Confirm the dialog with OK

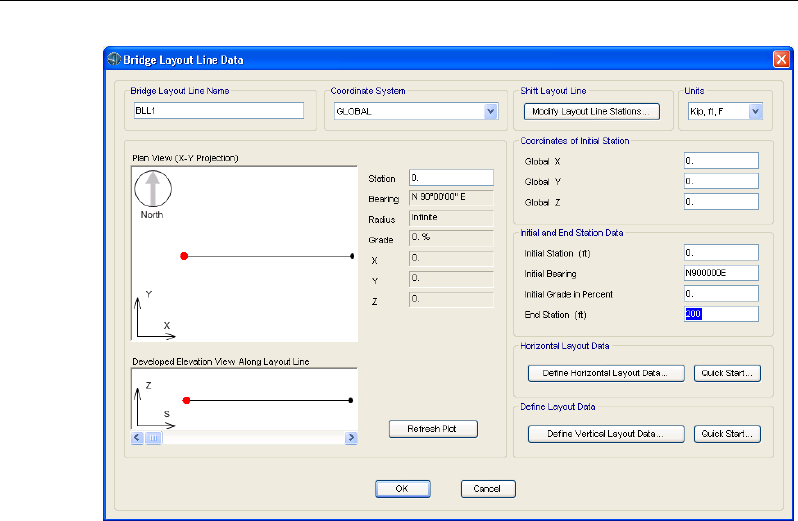402,489
